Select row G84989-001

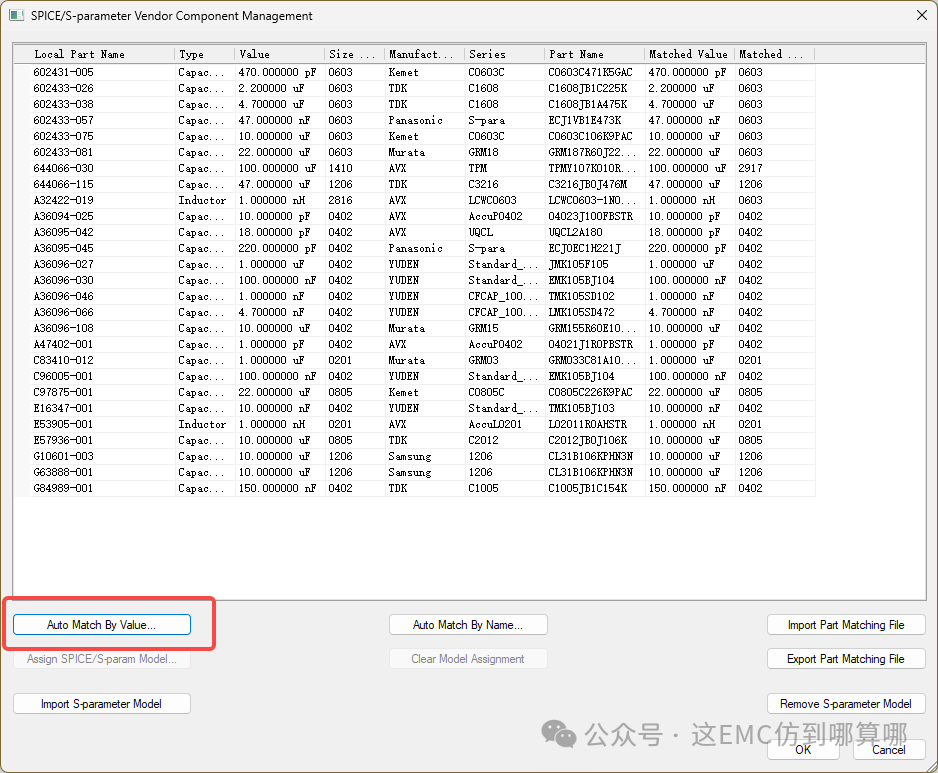(415, 488)
